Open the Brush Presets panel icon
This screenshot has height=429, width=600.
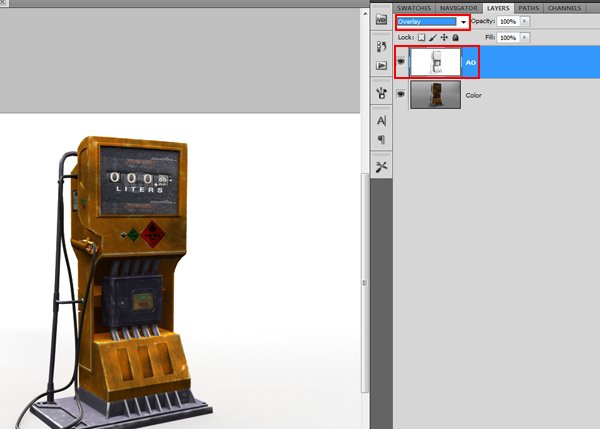[381, 93]
